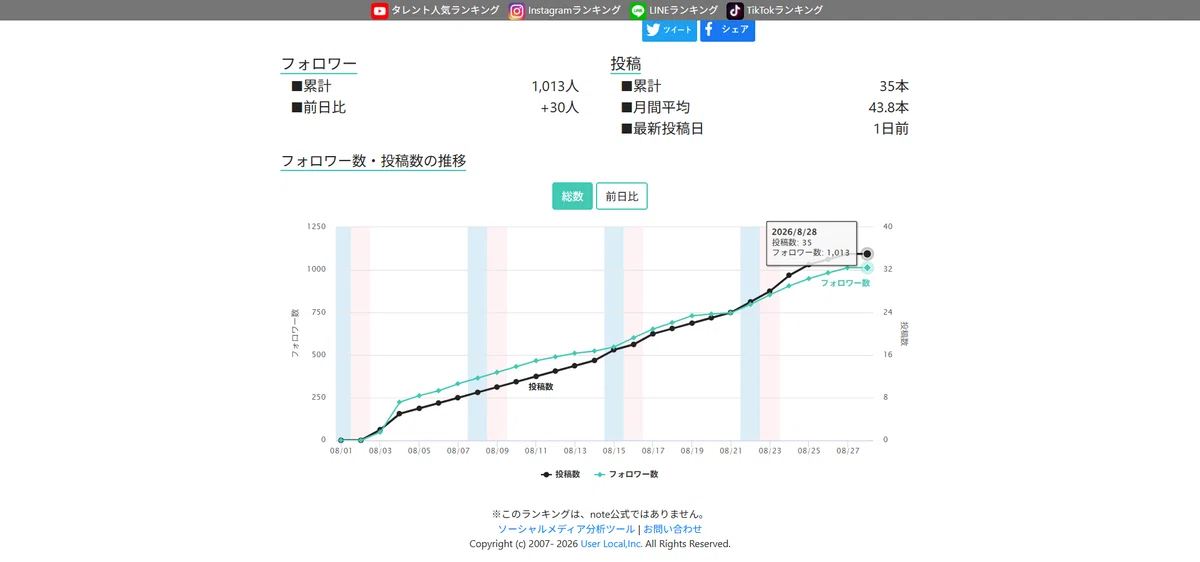The height and width of the screenshot is (562, 1200).
Task: Click the YouTube icon in top bar
Action: point(379,10)
